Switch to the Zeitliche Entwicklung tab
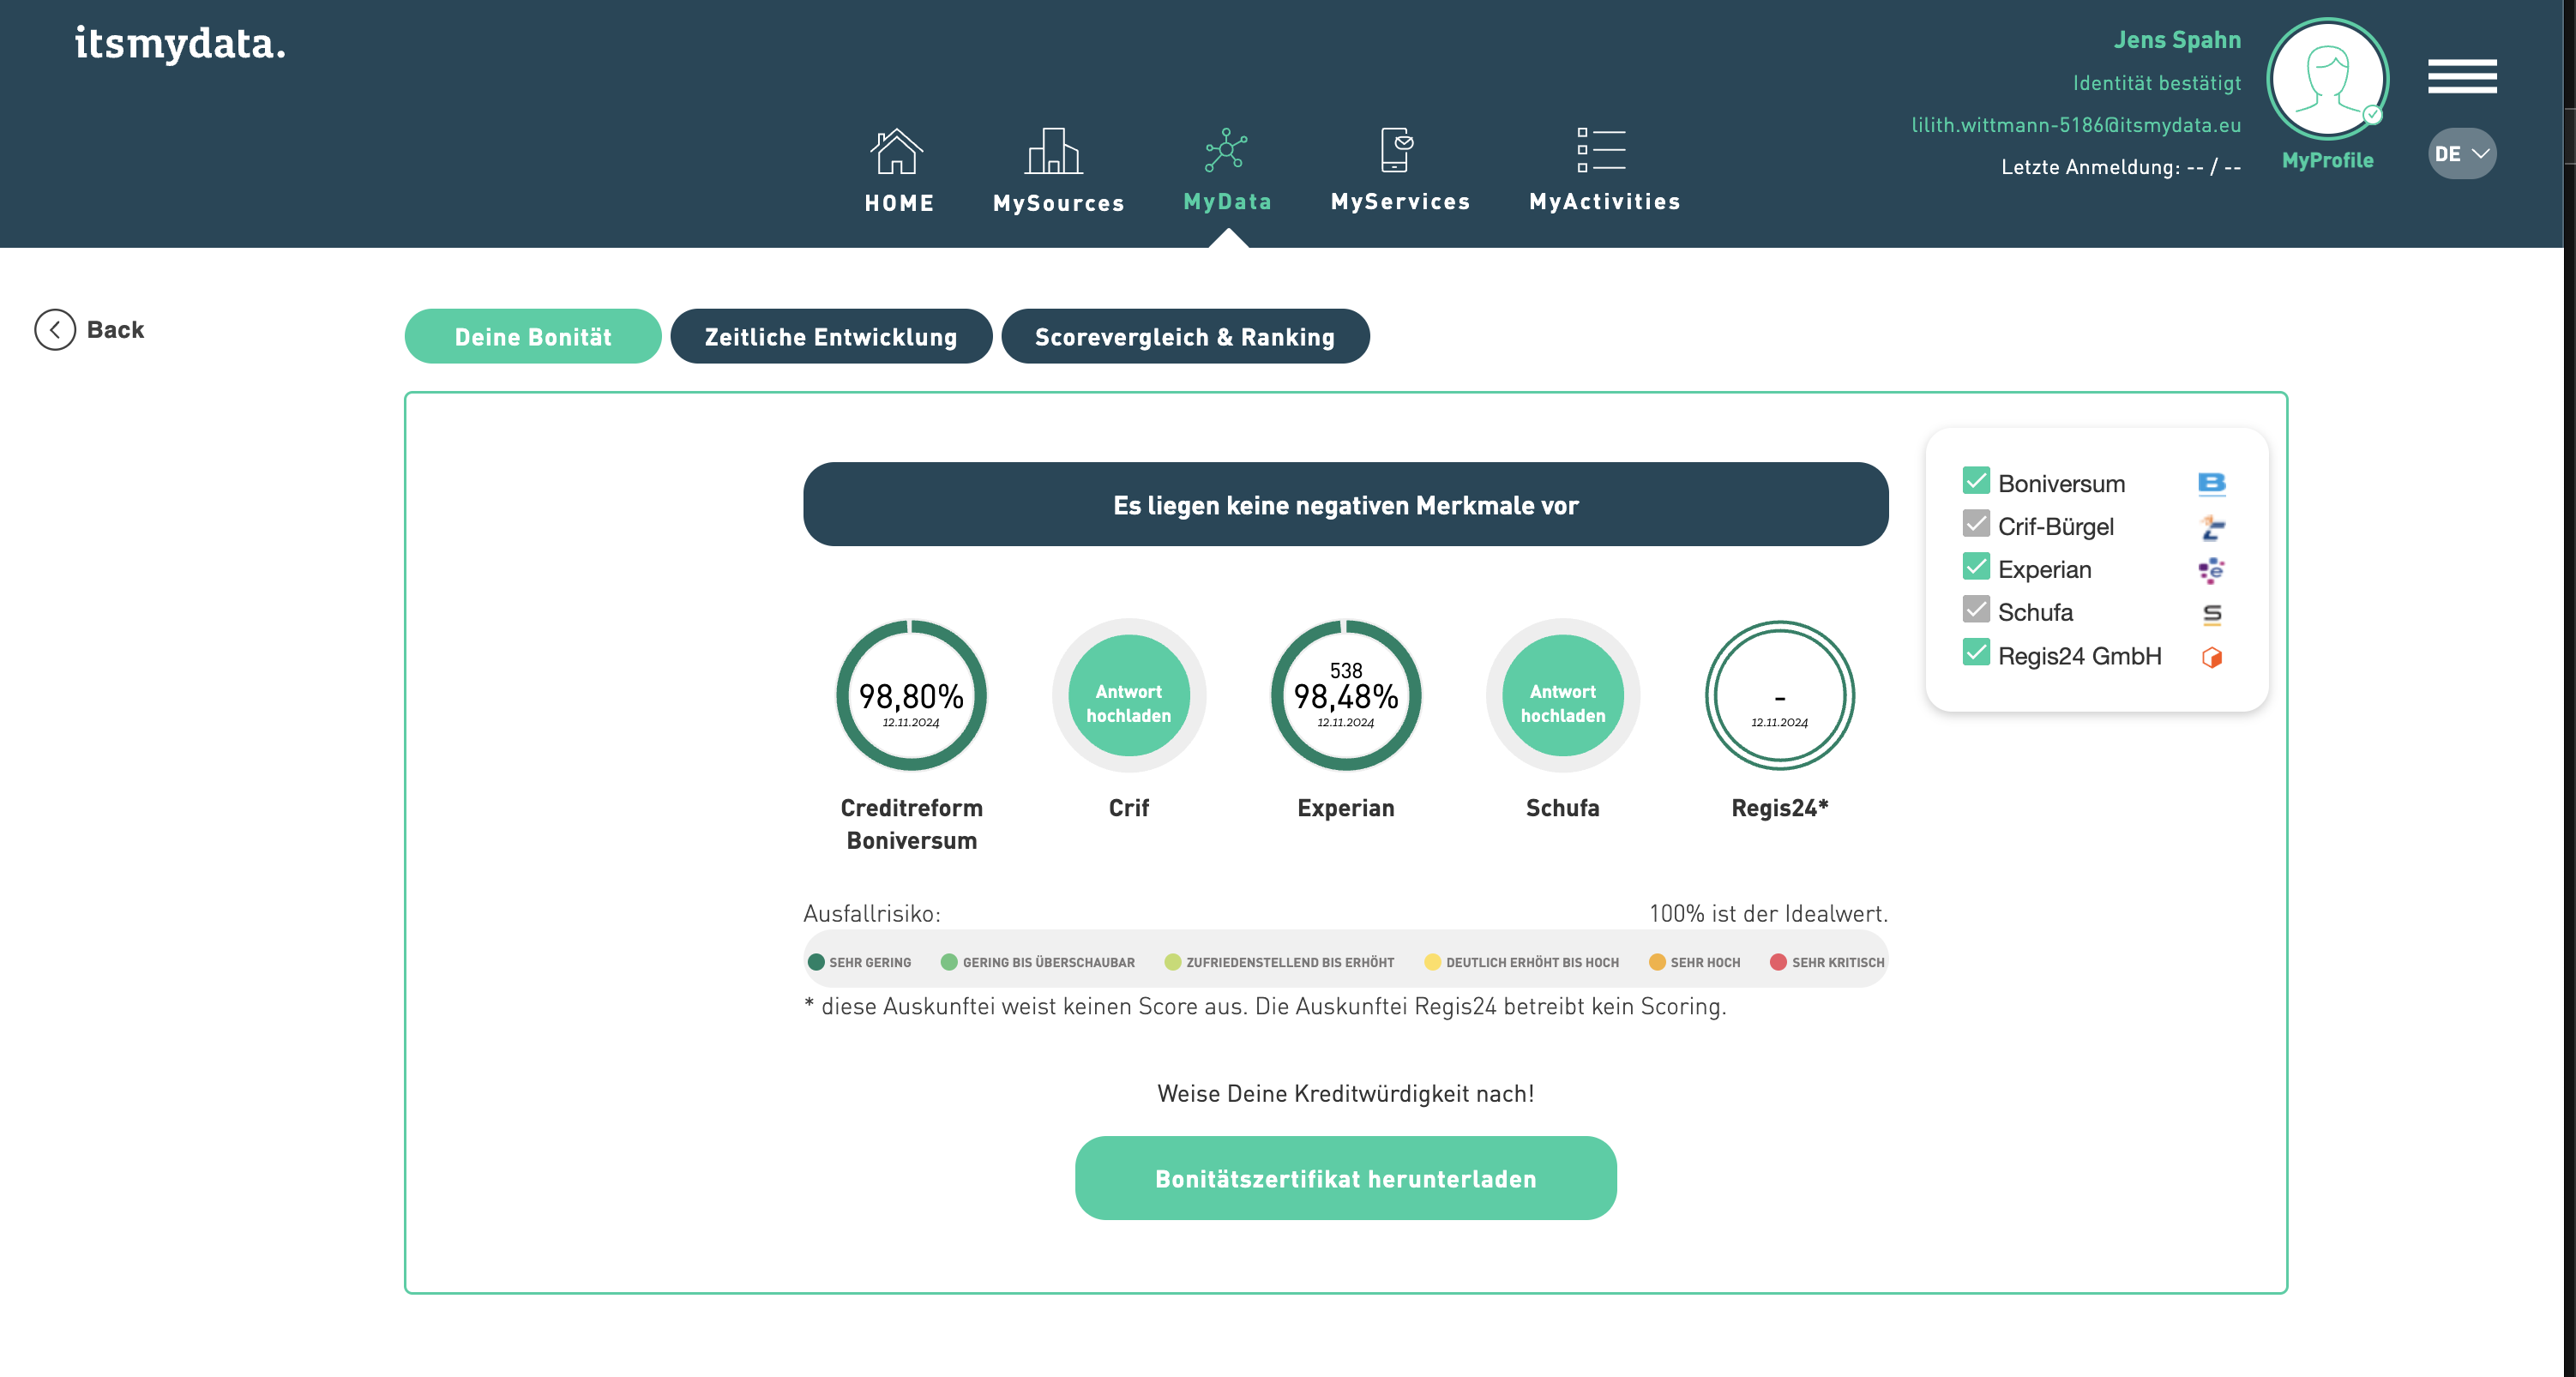 [x=831, y=337]
